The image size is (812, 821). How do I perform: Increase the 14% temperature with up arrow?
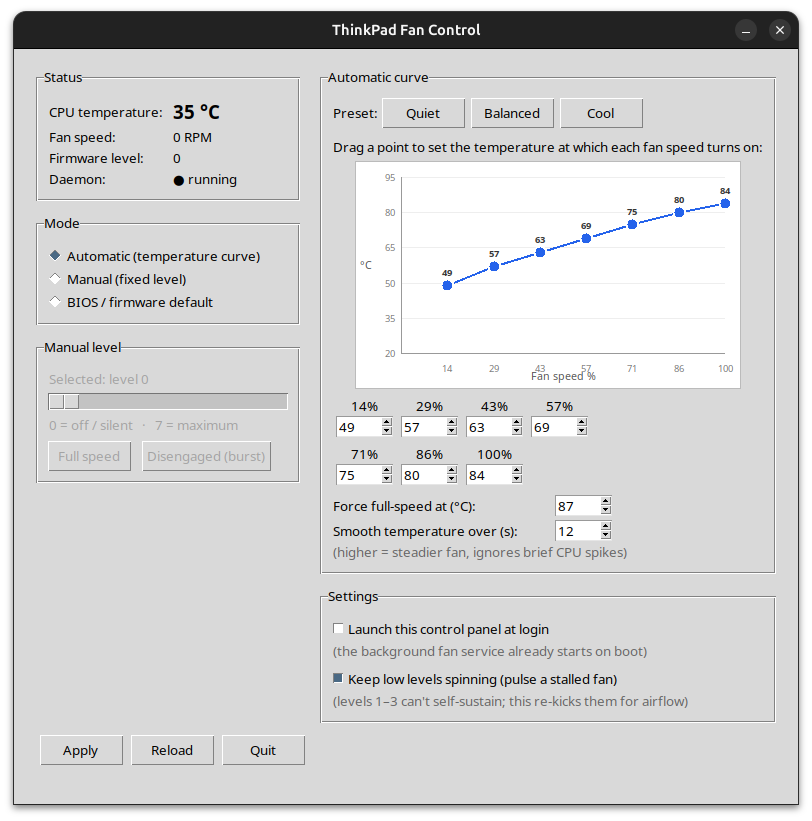(387, 423)
